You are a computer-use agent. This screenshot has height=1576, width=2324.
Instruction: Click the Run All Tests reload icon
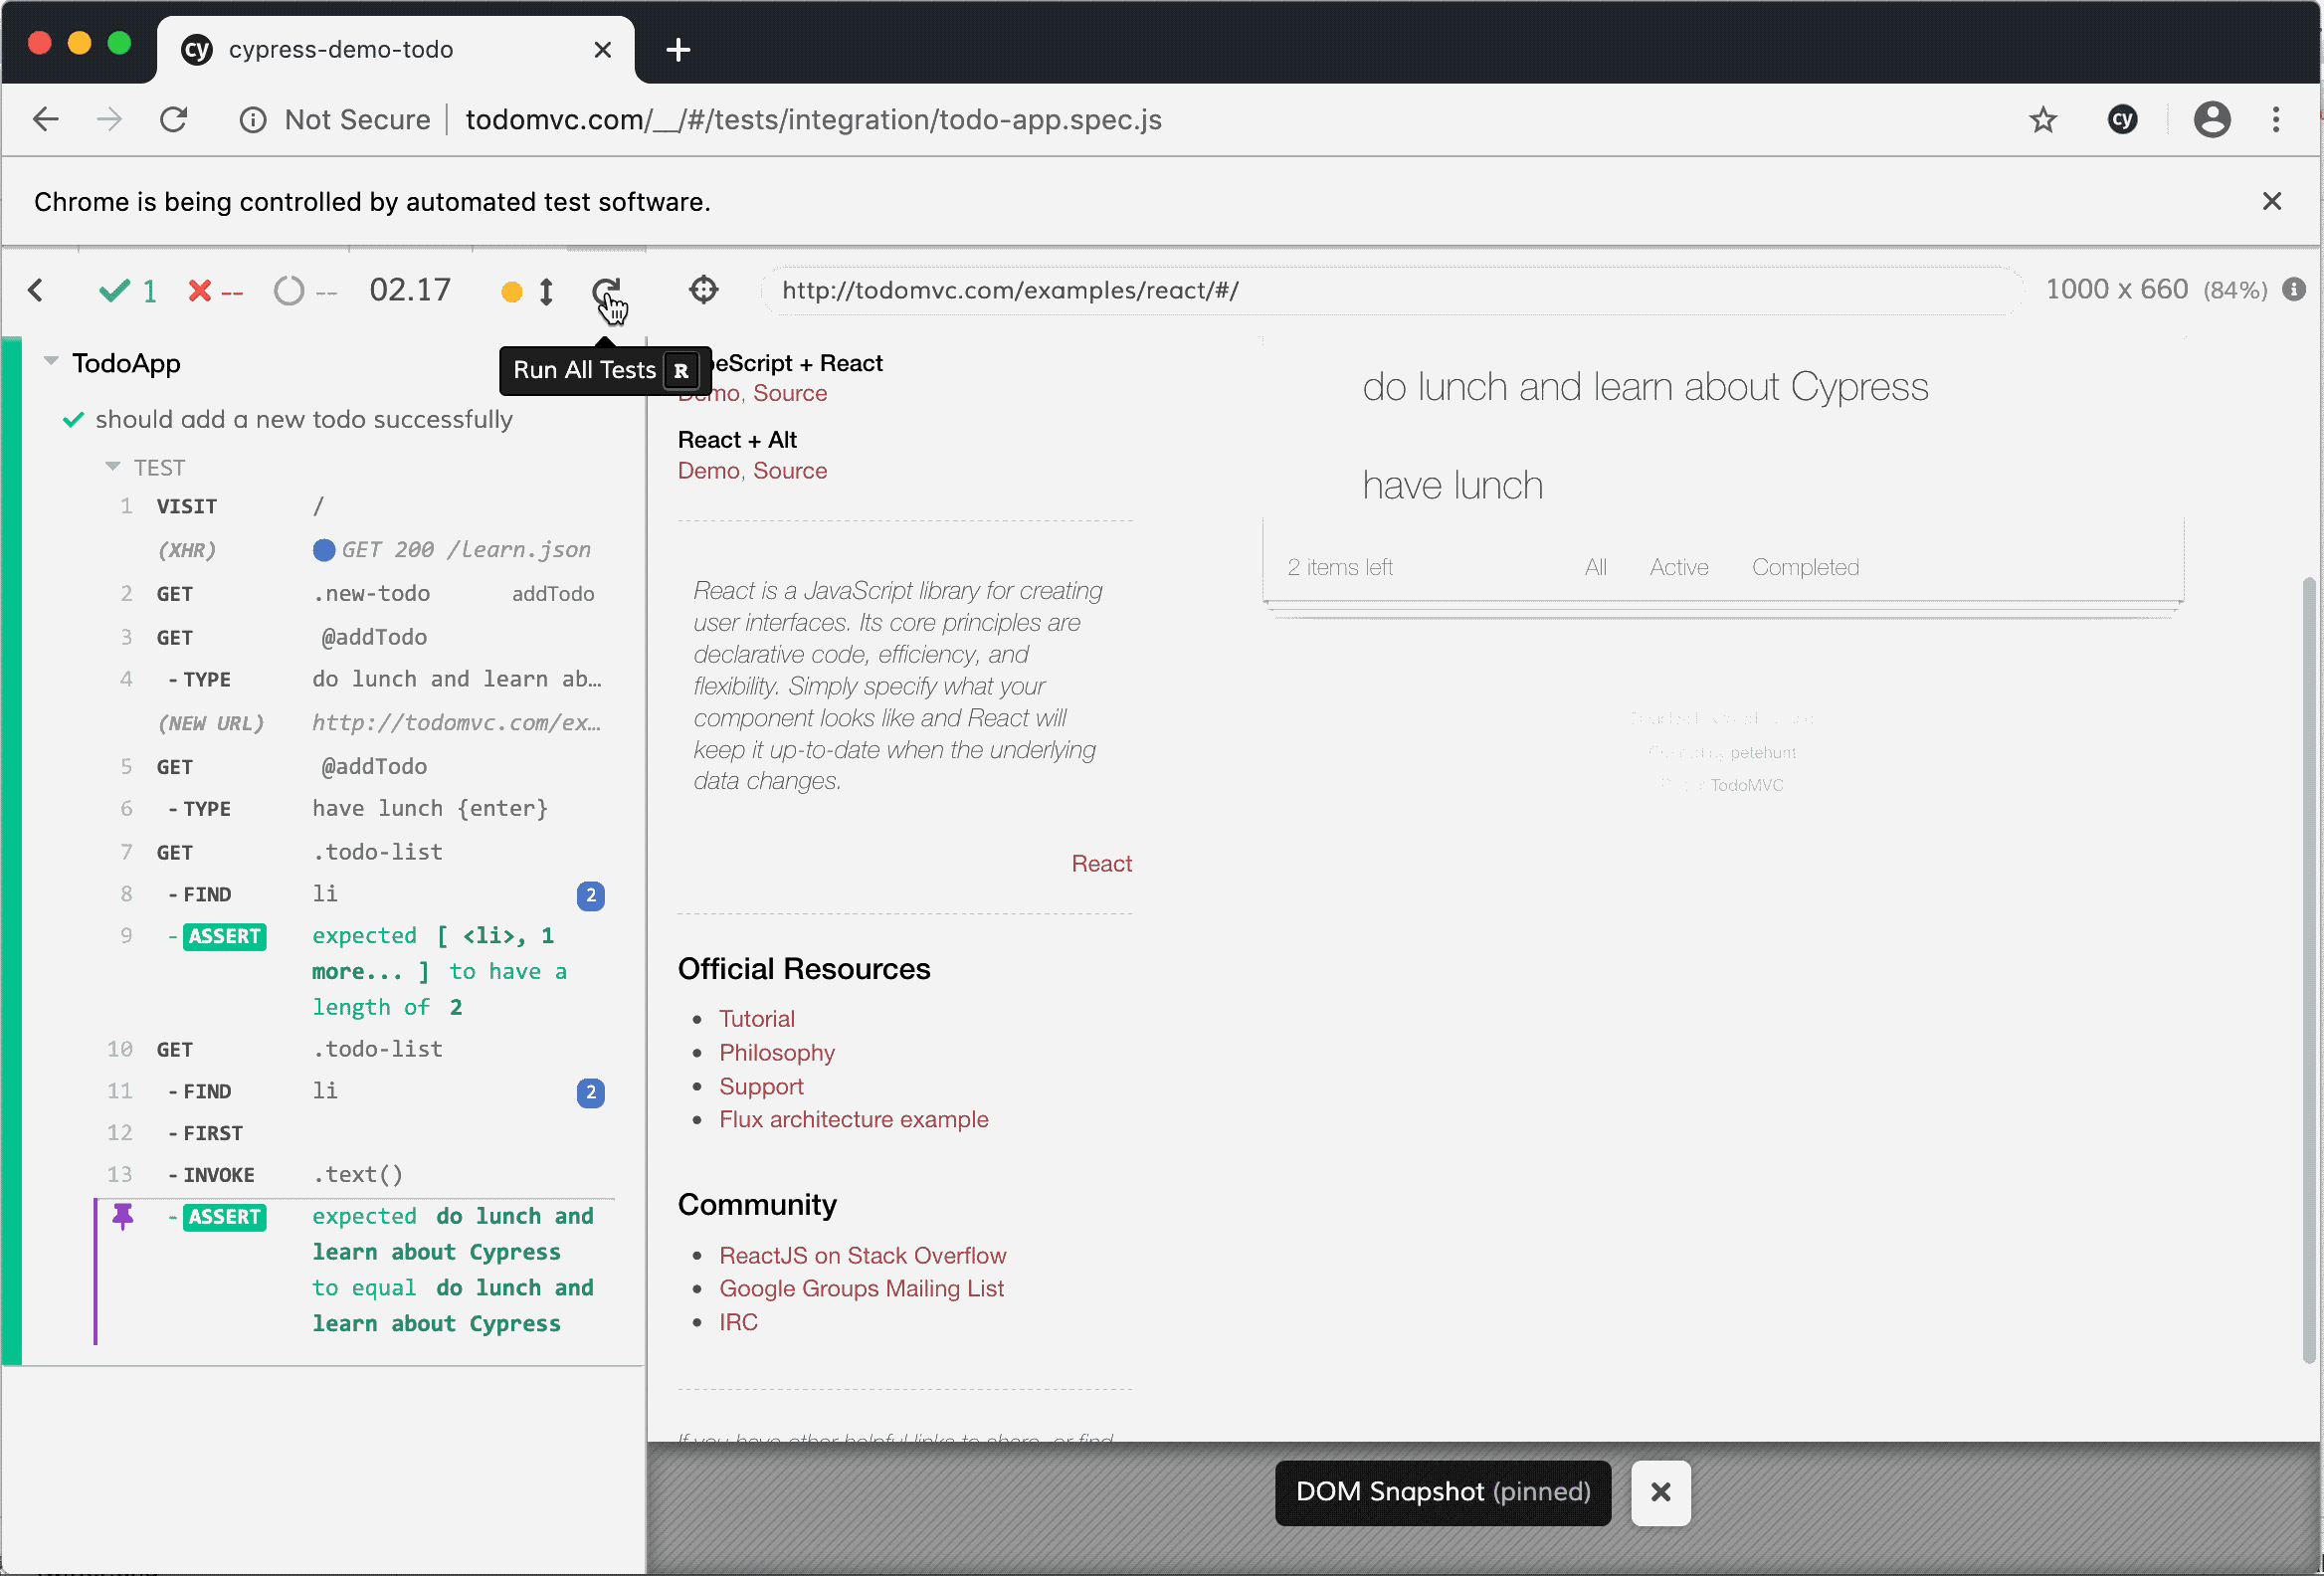click(605, 292)
